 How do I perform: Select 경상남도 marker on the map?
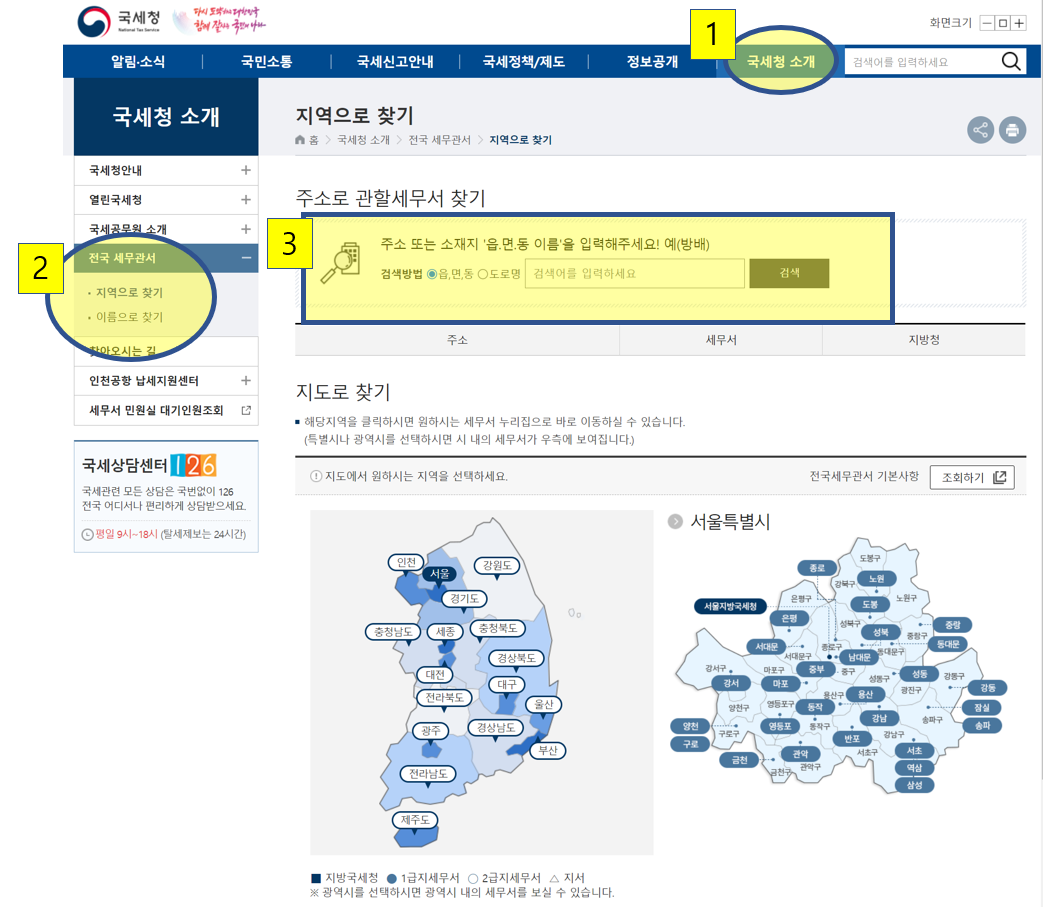495,728
